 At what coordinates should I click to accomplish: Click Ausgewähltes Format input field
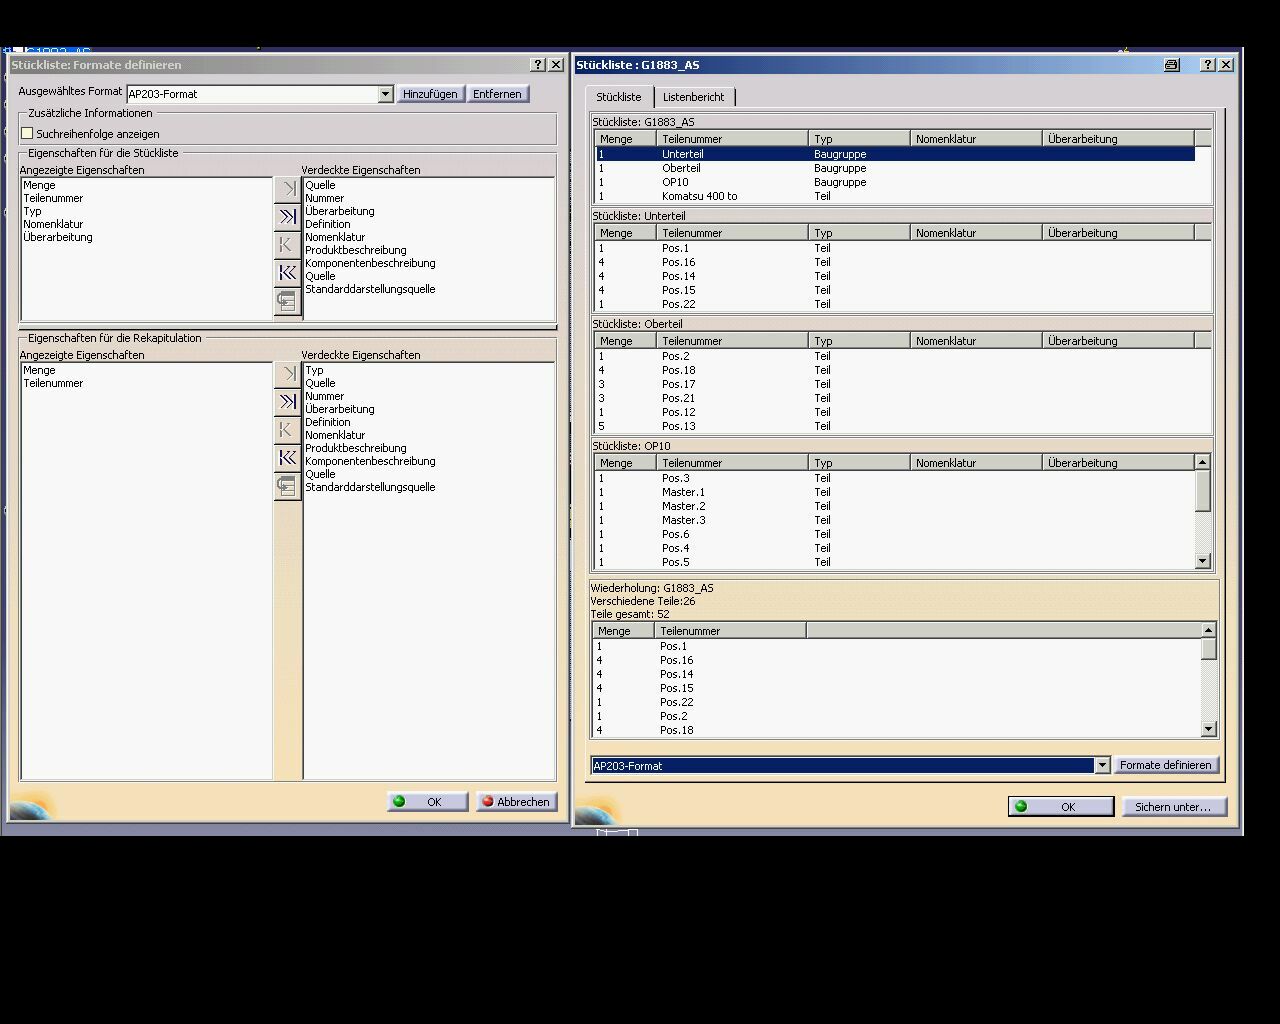point(252,94)
